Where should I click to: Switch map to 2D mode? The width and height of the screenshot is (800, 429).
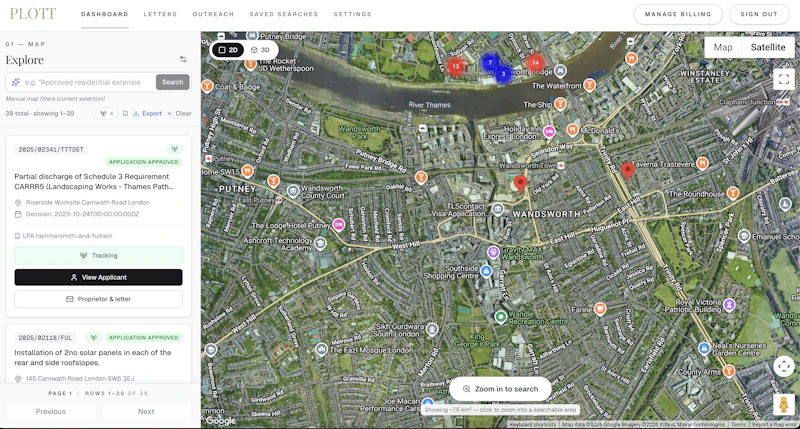click(x=228, y=50)
